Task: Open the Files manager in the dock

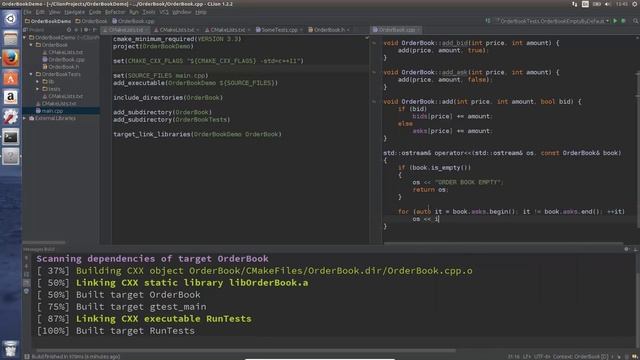Action: pos(11,39)
